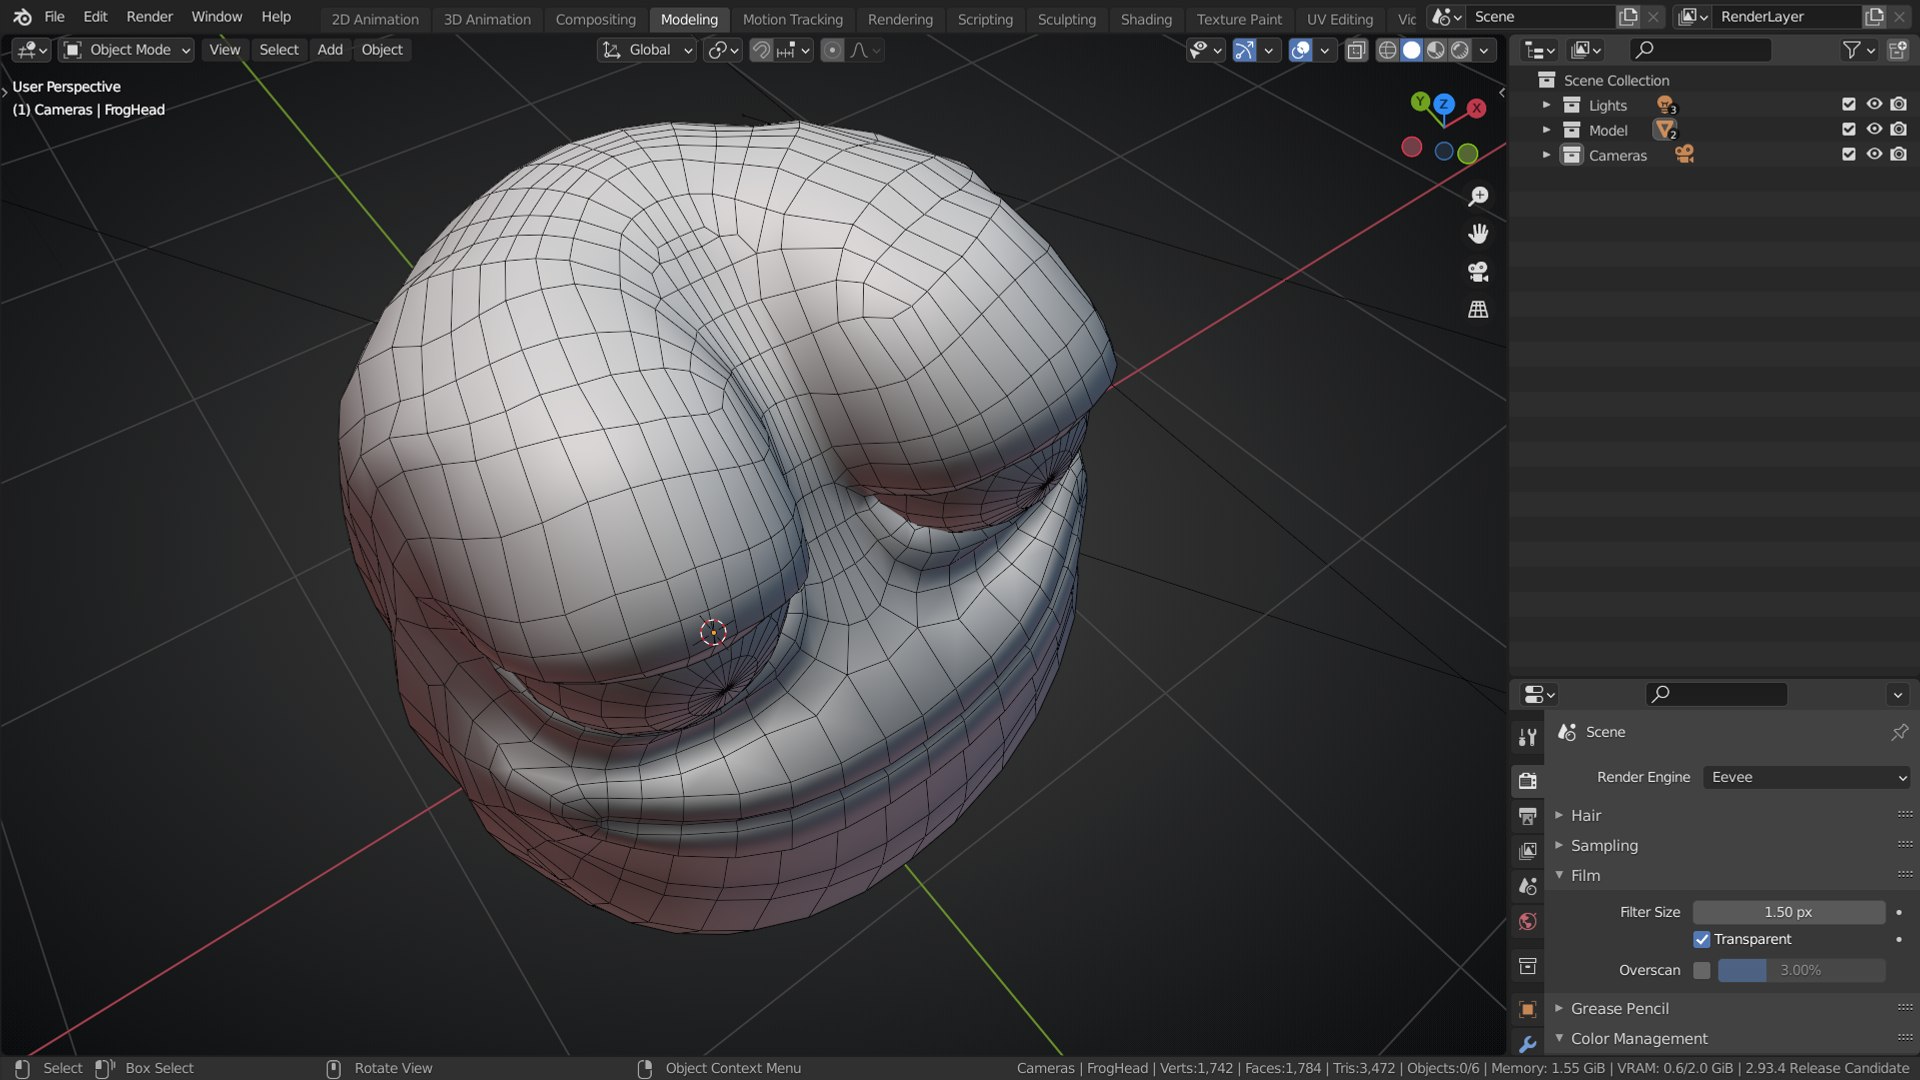Toggle show gizmo button
The height and width of the screenshot is (1080, 1920).
(x=1244, y=50)
